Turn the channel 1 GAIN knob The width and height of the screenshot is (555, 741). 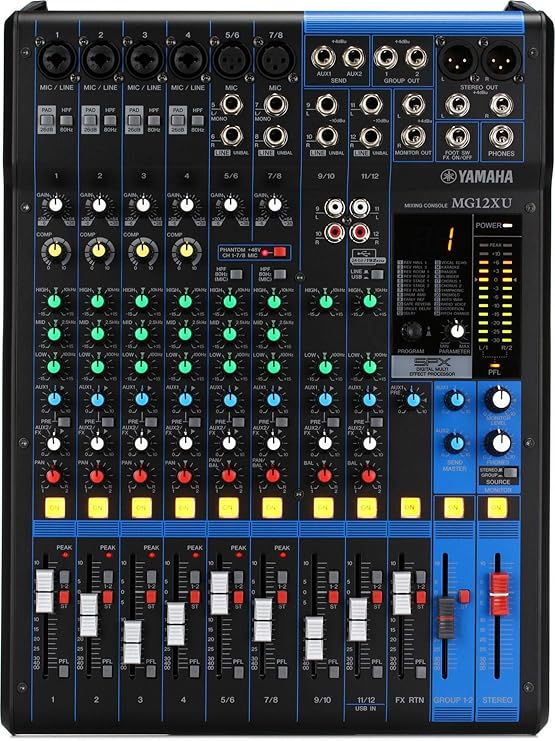(x=56, y=205)
